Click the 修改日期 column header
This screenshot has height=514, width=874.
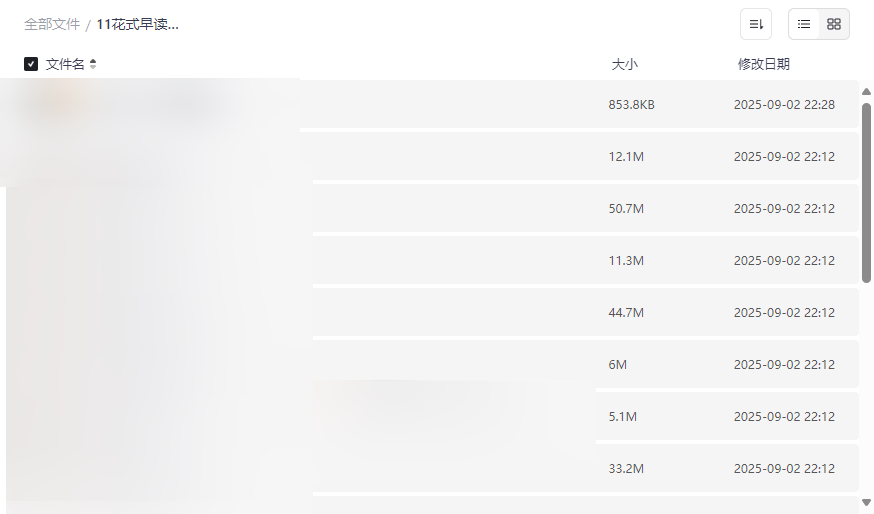(x=763, y=64)
